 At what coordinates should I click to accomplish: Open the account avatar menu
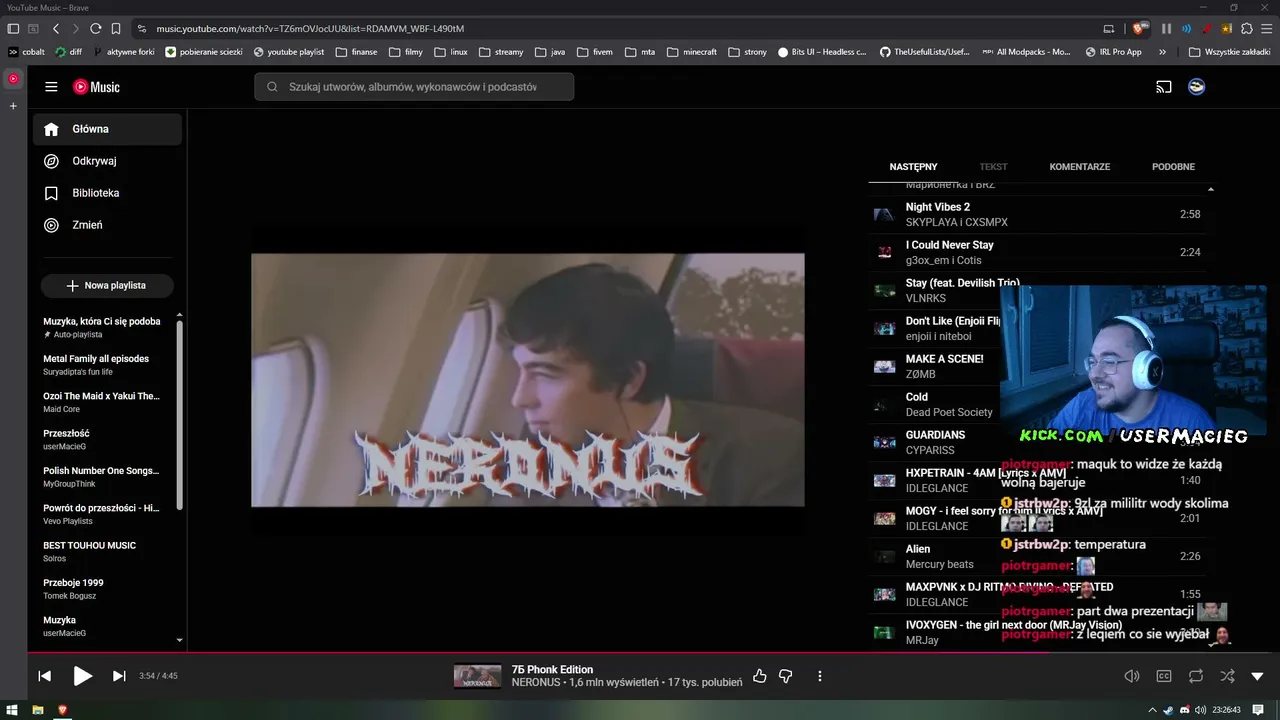[1196, 87]
